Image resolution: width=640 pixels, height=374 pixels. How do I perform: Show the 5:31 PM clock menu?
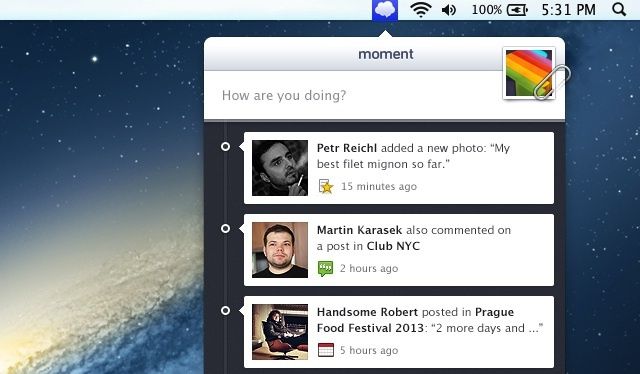[569, 10]
